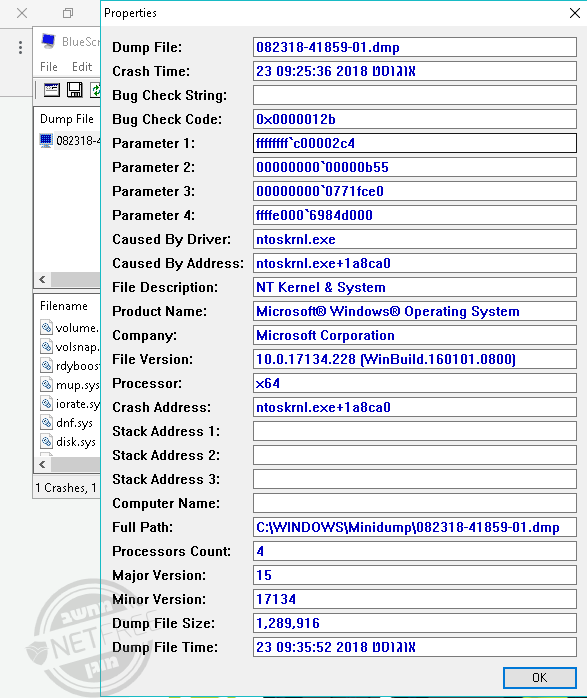The image size is (587, 698).
Task: Close the Properties dialog
Action: [575, 13]
